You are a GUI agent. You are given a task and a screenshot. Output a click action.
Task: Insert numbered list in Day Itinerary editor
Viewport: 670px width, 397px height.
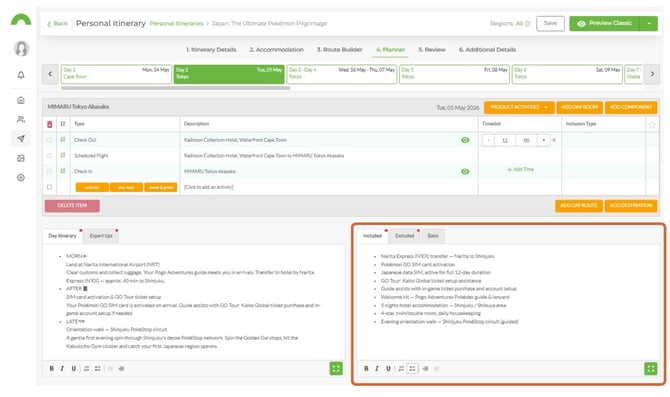[x=86, y=368]
